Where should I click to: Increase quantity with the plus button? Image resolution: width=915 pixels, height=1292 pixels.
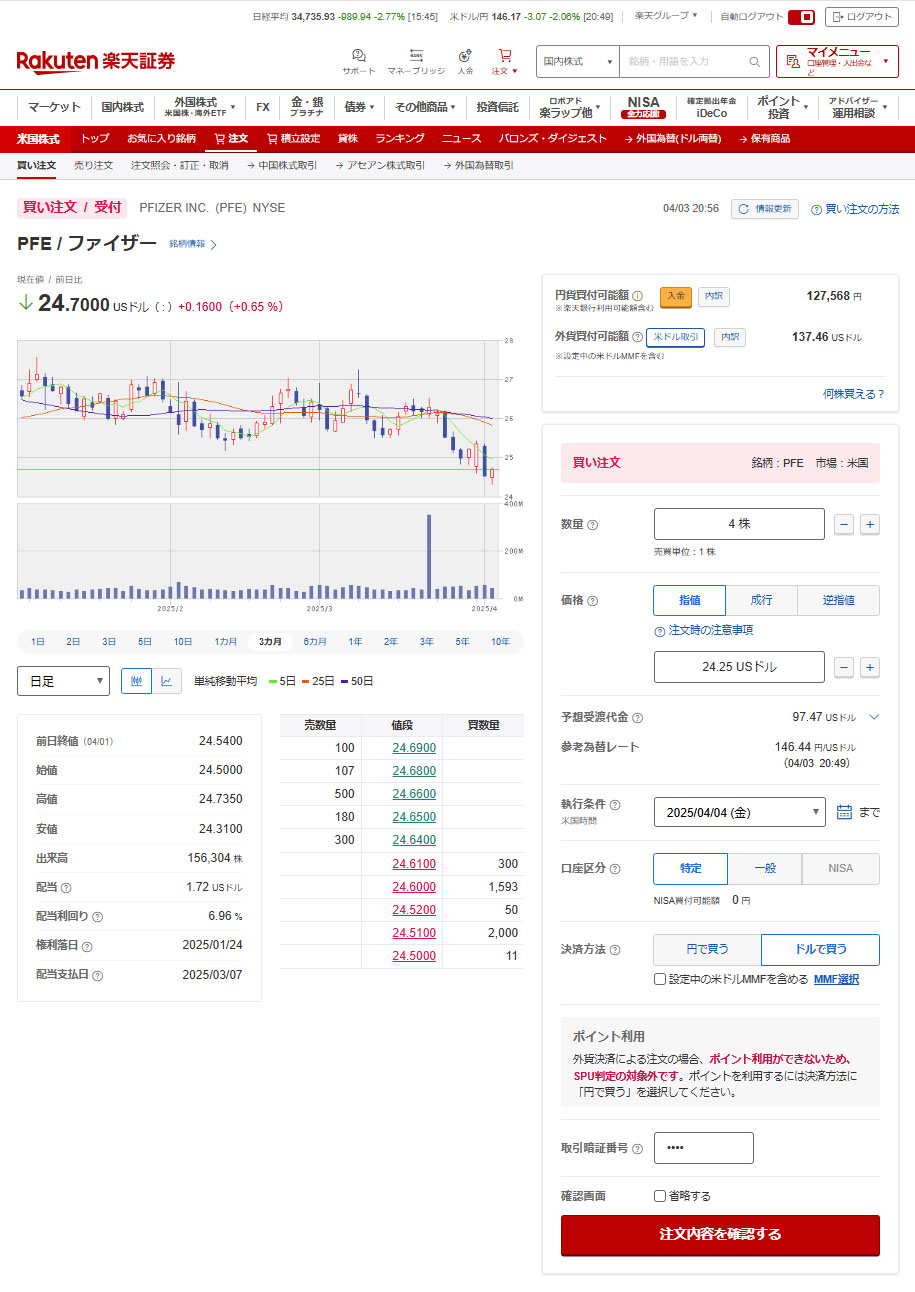point(870,524)
